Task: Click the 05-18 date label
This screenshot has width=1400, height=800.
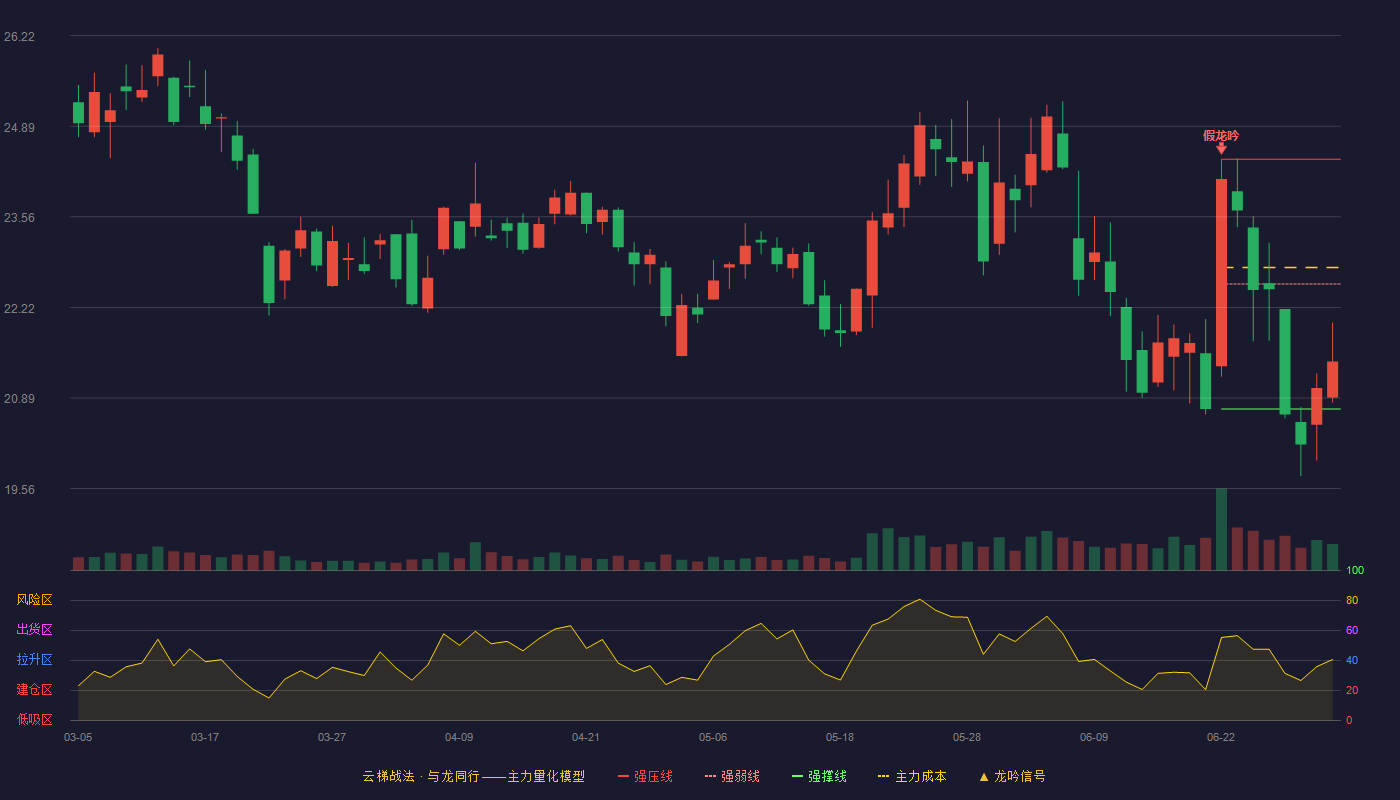Action: [840, 737]
